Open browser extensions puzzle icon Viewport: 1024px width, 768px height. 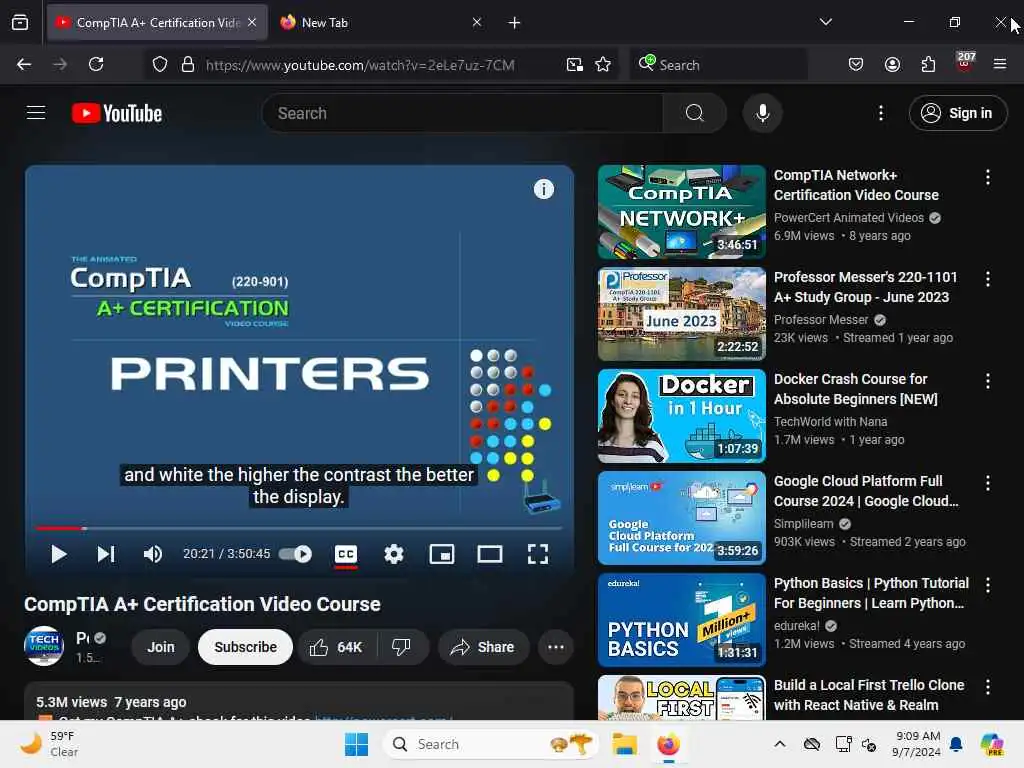928,65
